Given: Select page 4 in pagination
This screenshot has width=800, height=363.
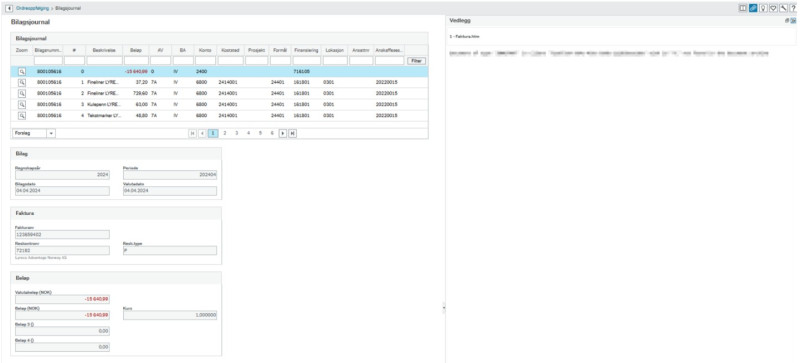Looking at the screenshot, I should (248, 133).
